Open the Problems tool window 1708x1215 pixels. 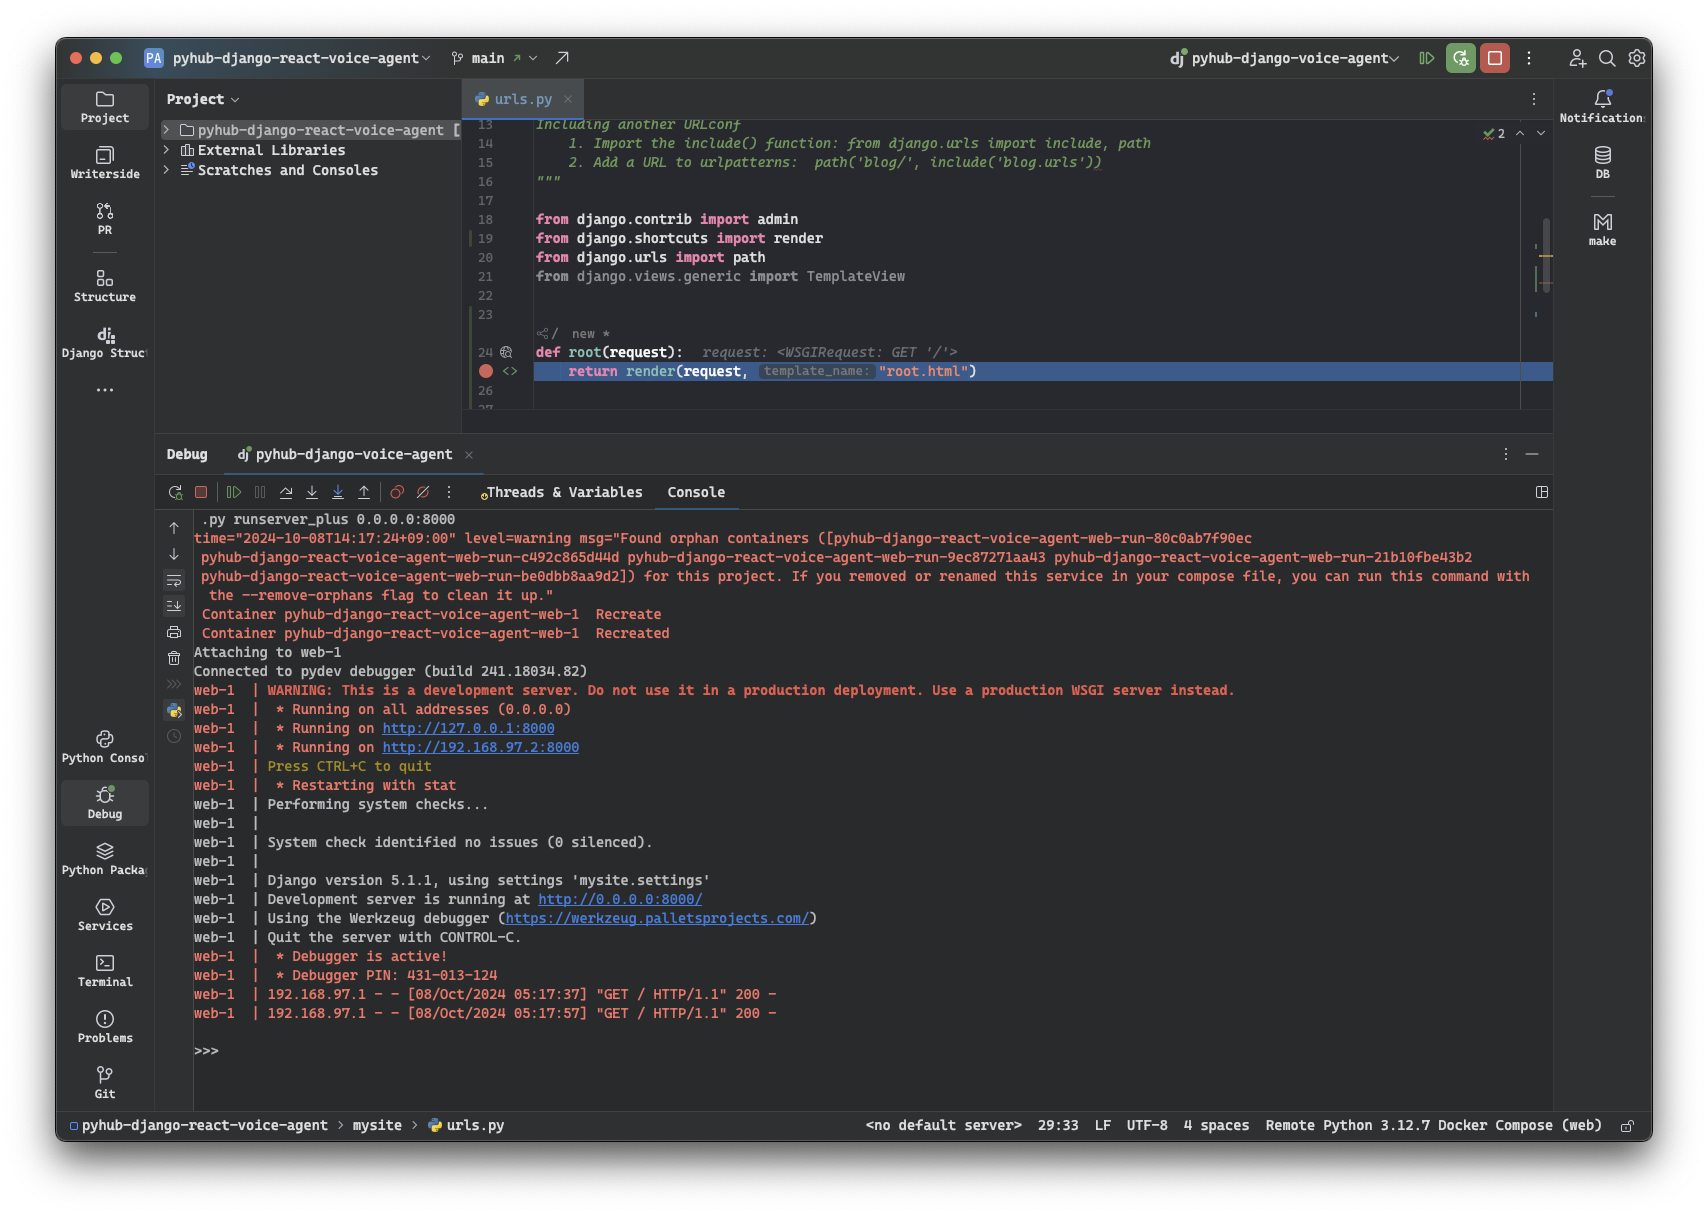tap(105, 1026)
